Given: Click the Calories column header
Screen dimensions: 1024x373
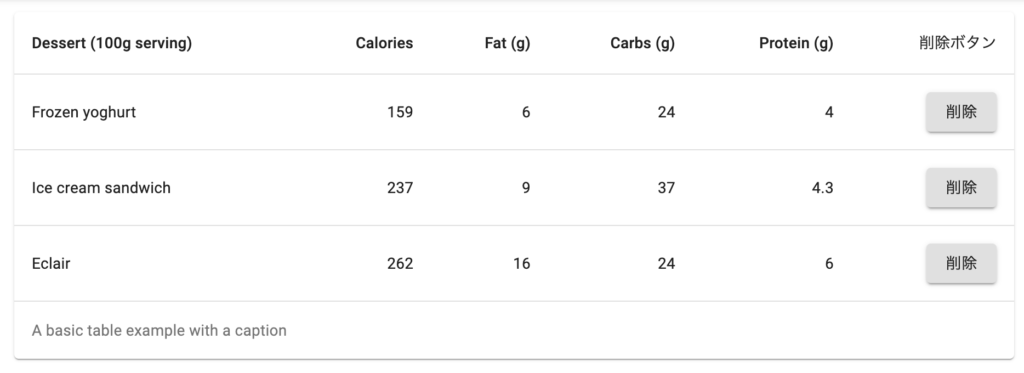Looking at the screenshot, I should pyautogui.click(x=384, y=43).
